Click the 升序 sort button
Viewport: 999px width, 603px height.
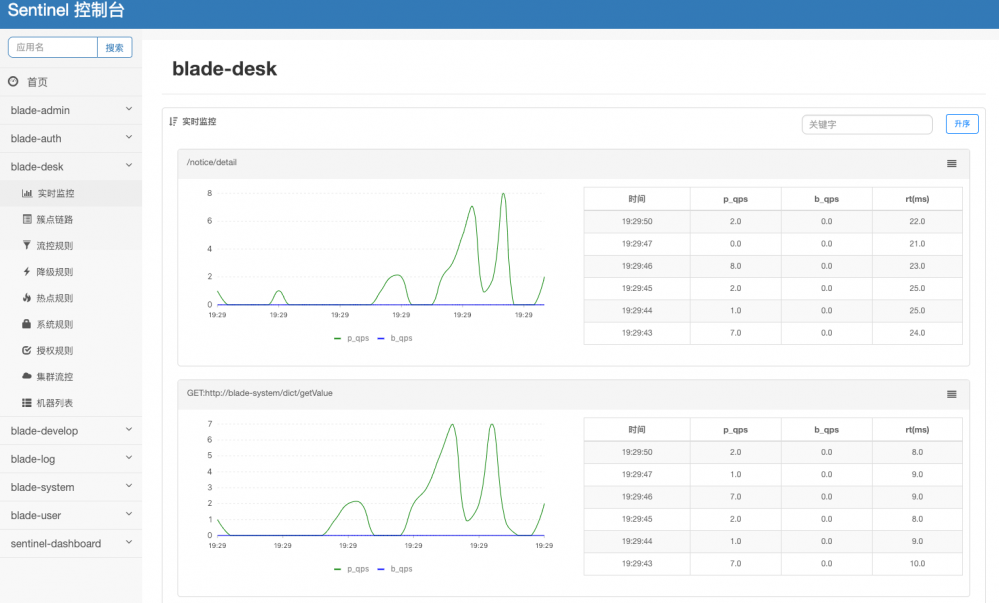(961, 123)
